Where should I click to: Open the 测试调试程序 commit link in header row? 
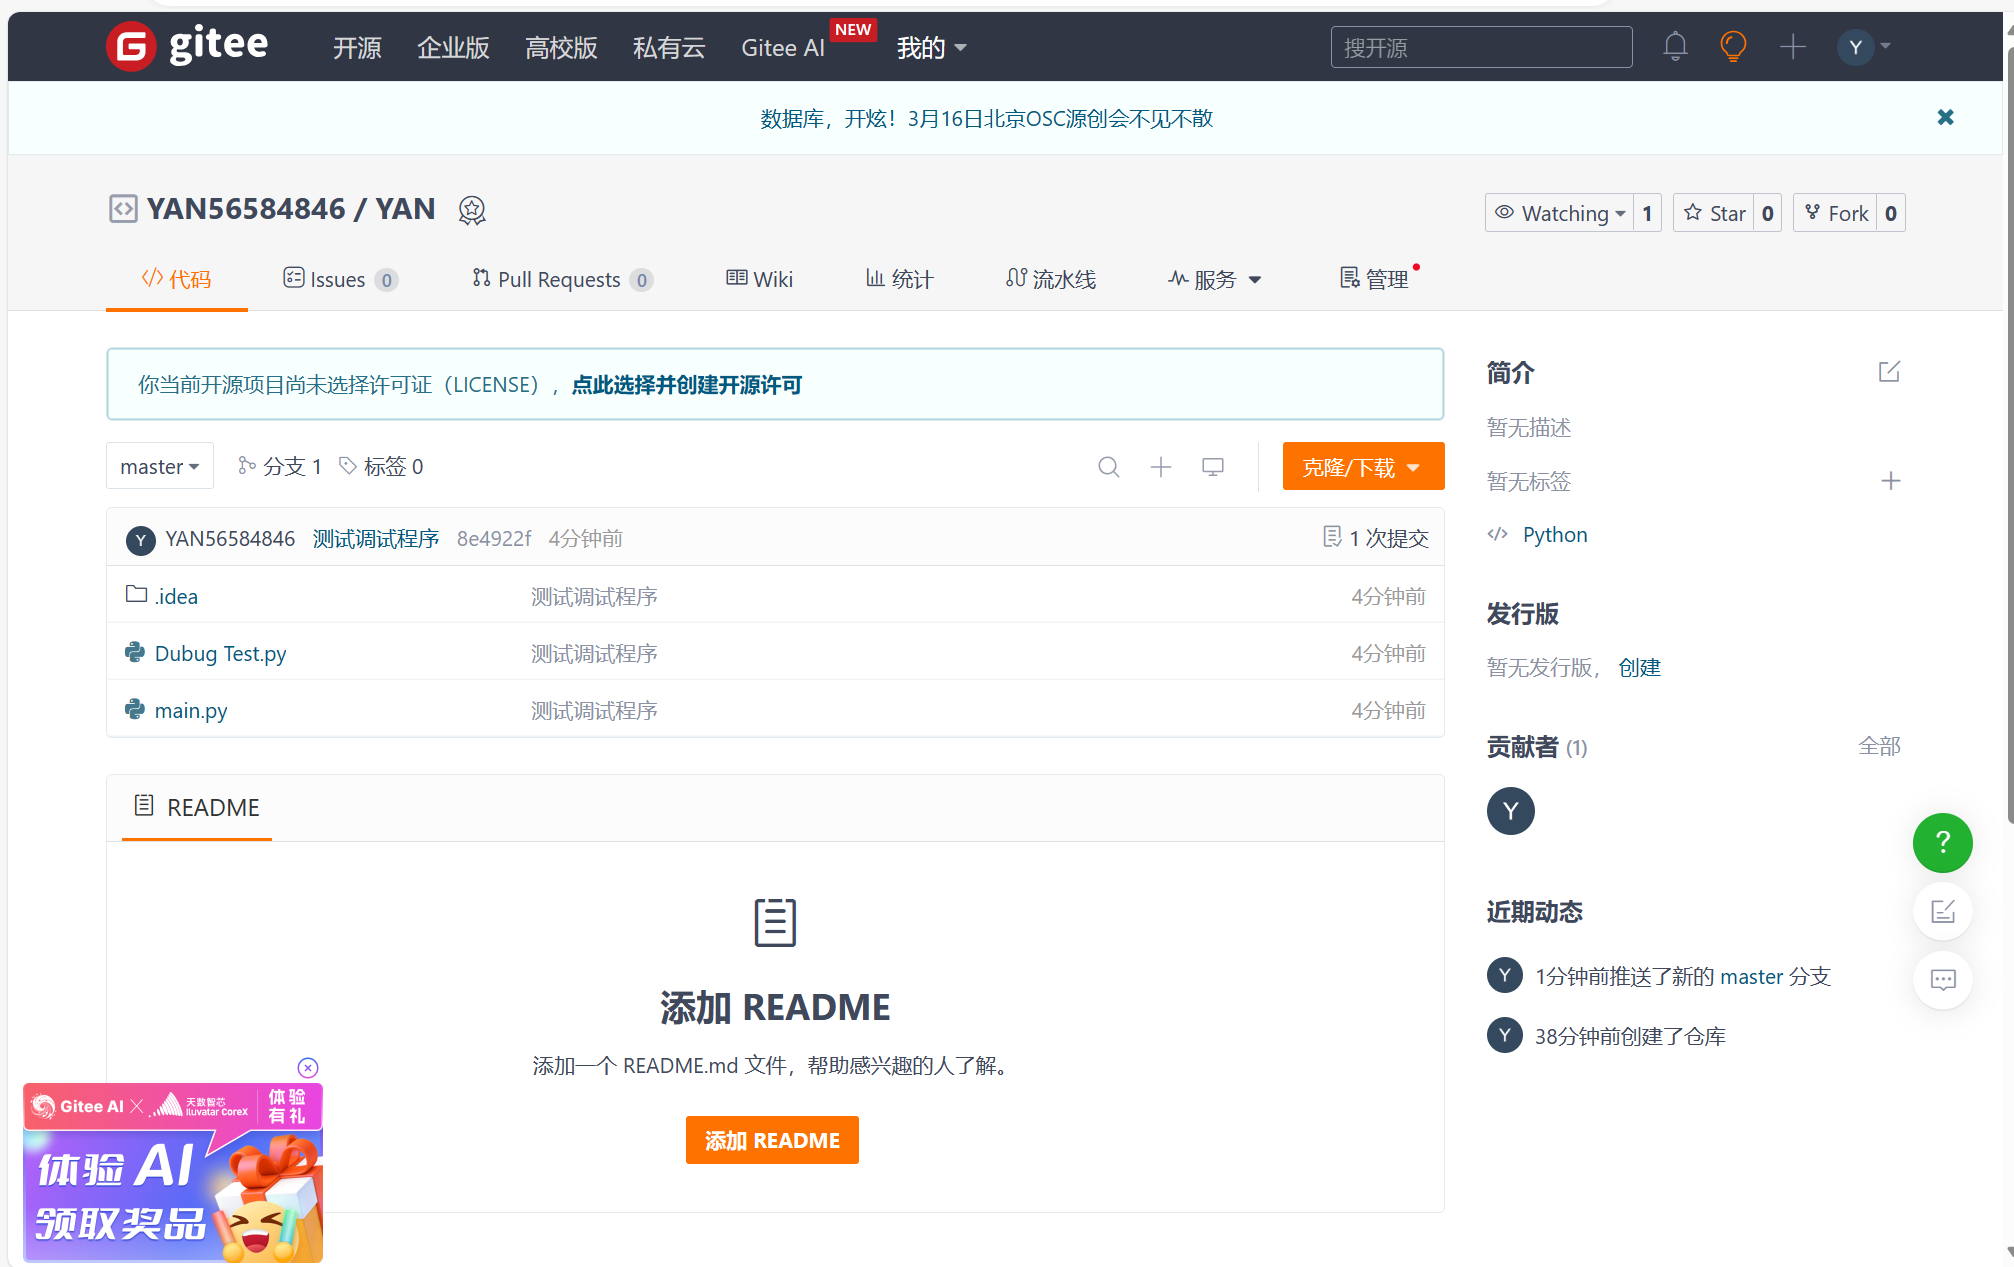click(376, 539)
